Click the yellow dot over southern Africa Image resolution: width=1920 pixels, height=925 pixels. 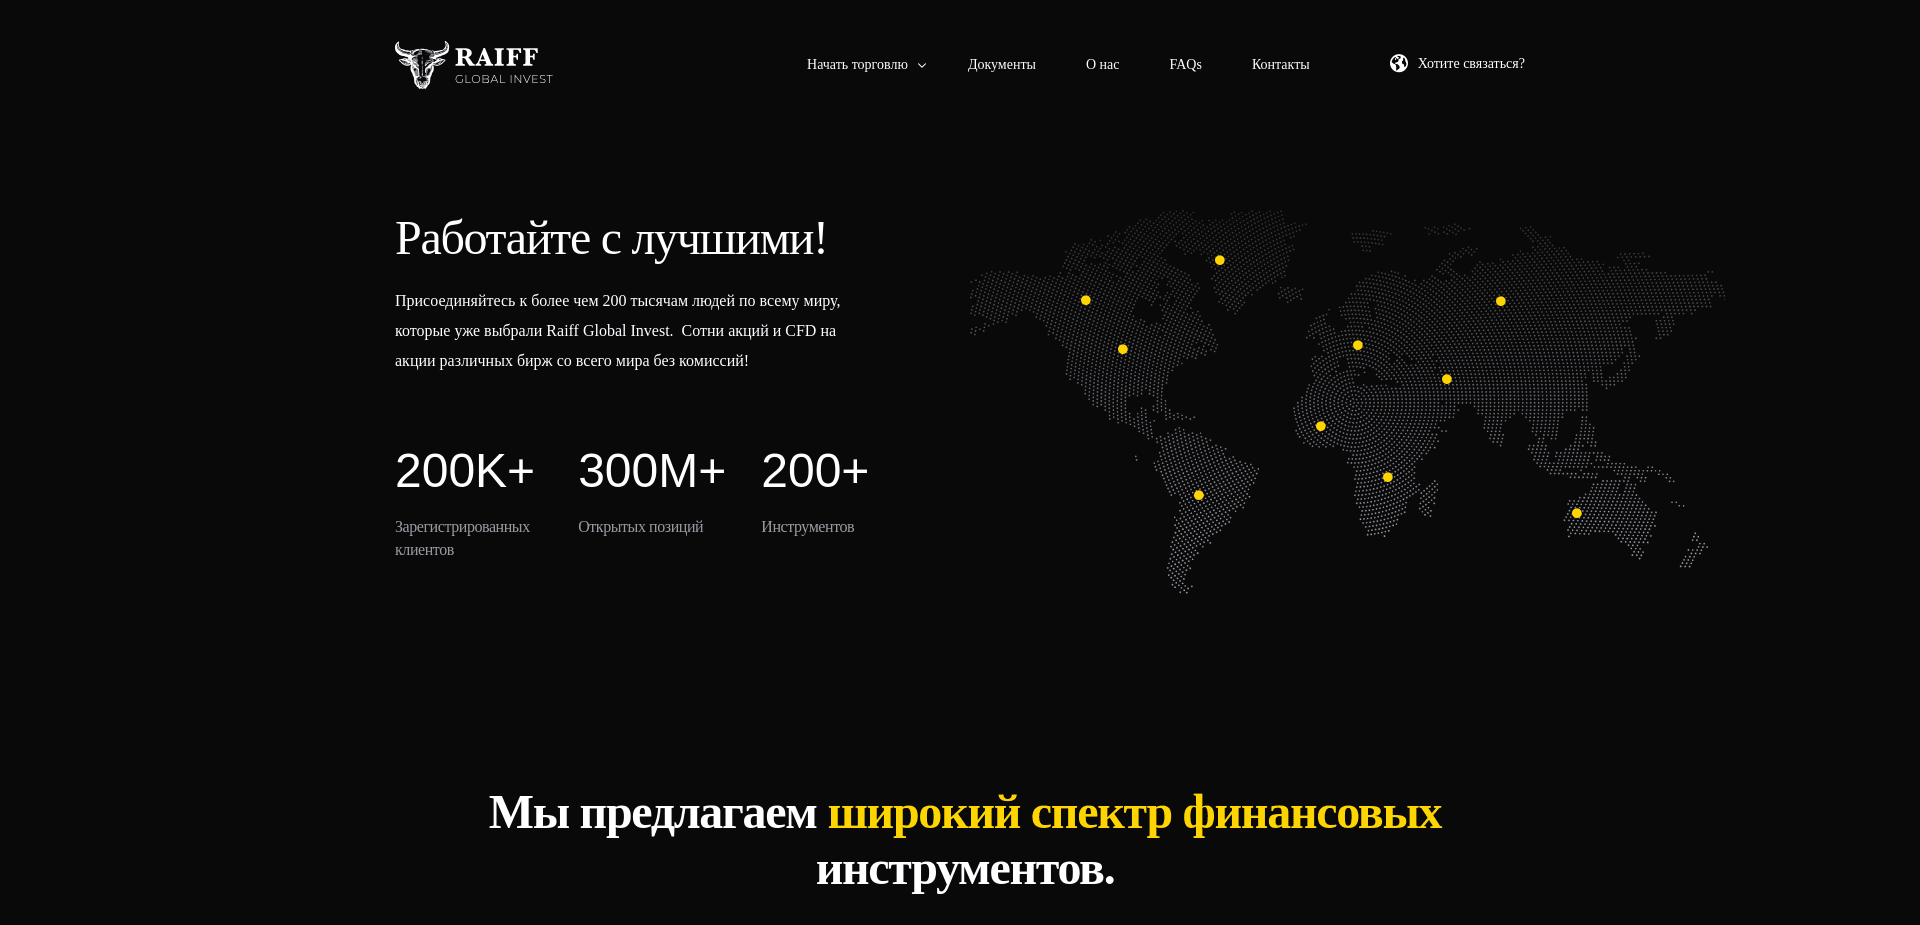click(x=1386, y=476)
